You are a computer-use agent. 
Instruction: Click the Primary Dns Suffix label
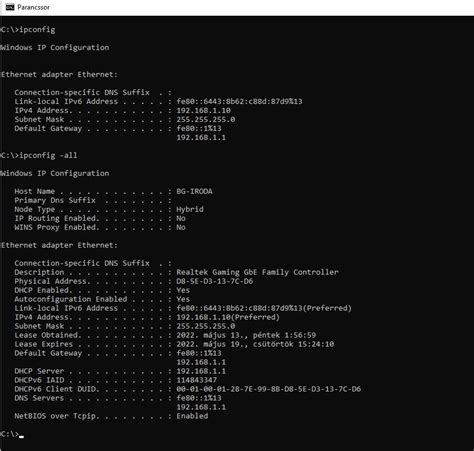click(55, 200)
